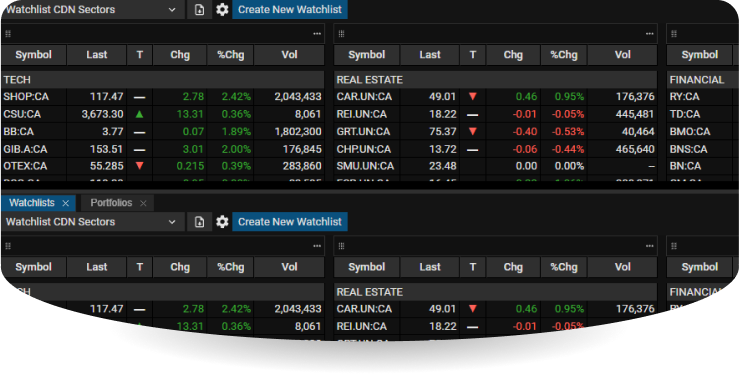Sort the upper REAL ESTATE table by Last
Viewport: 739px width, 374px height.
point(430,55)
